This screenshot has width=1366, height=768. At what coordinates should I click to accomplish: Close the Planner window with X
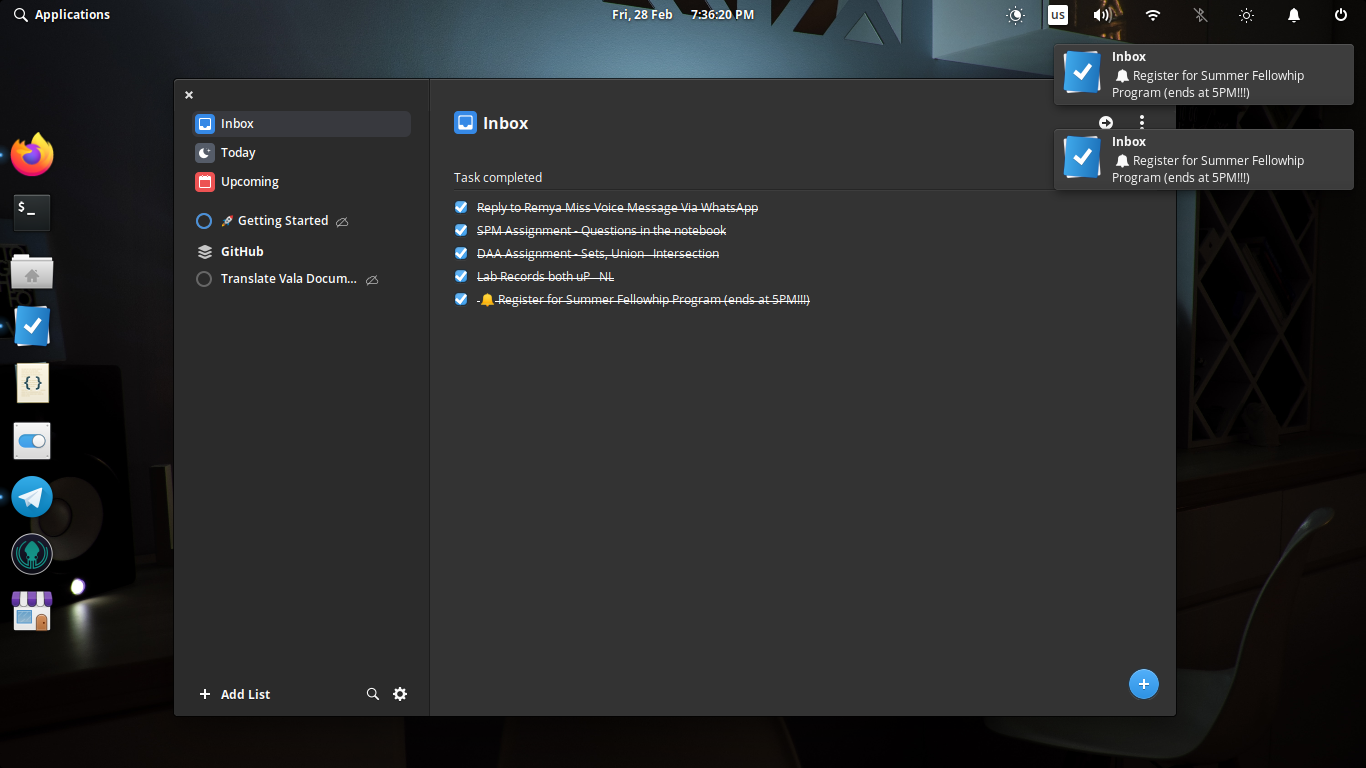pyautogui.click(x=189, y=95)
